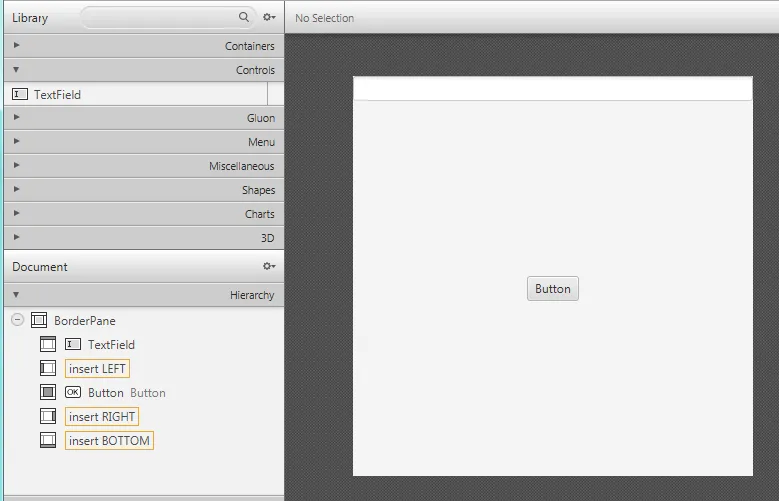Open the Document gear settings menu
Screen dimensions: 779x501
pos(269,266)
